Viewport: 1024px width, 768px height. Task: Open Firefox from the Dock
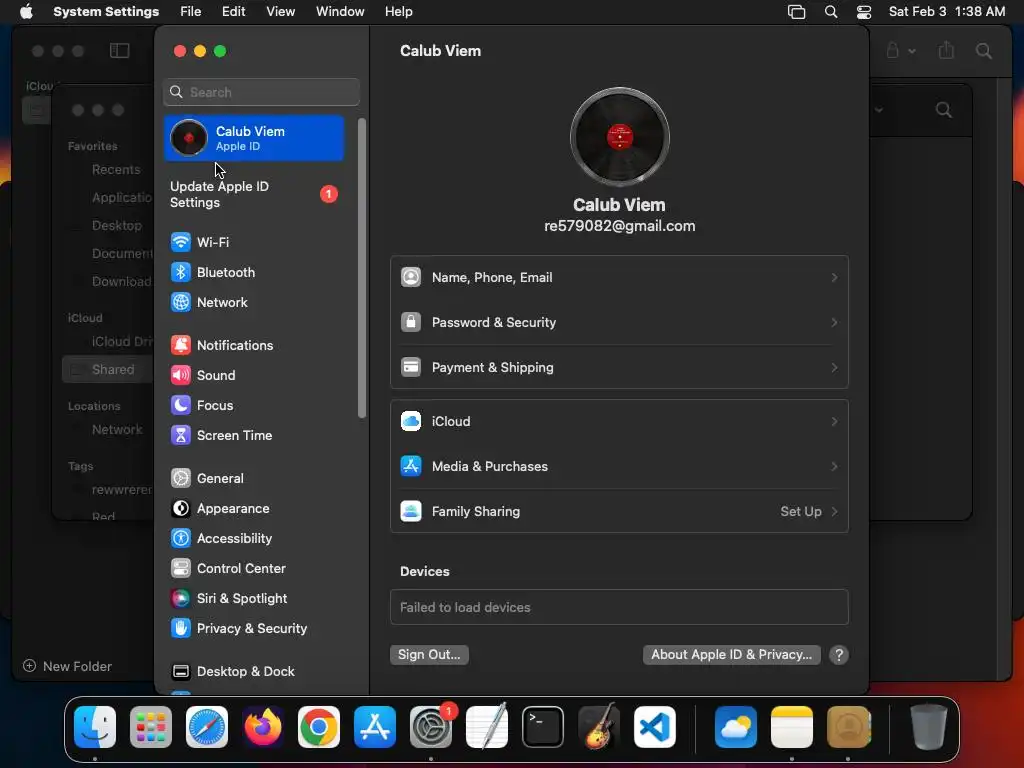[x=263, y=727]
